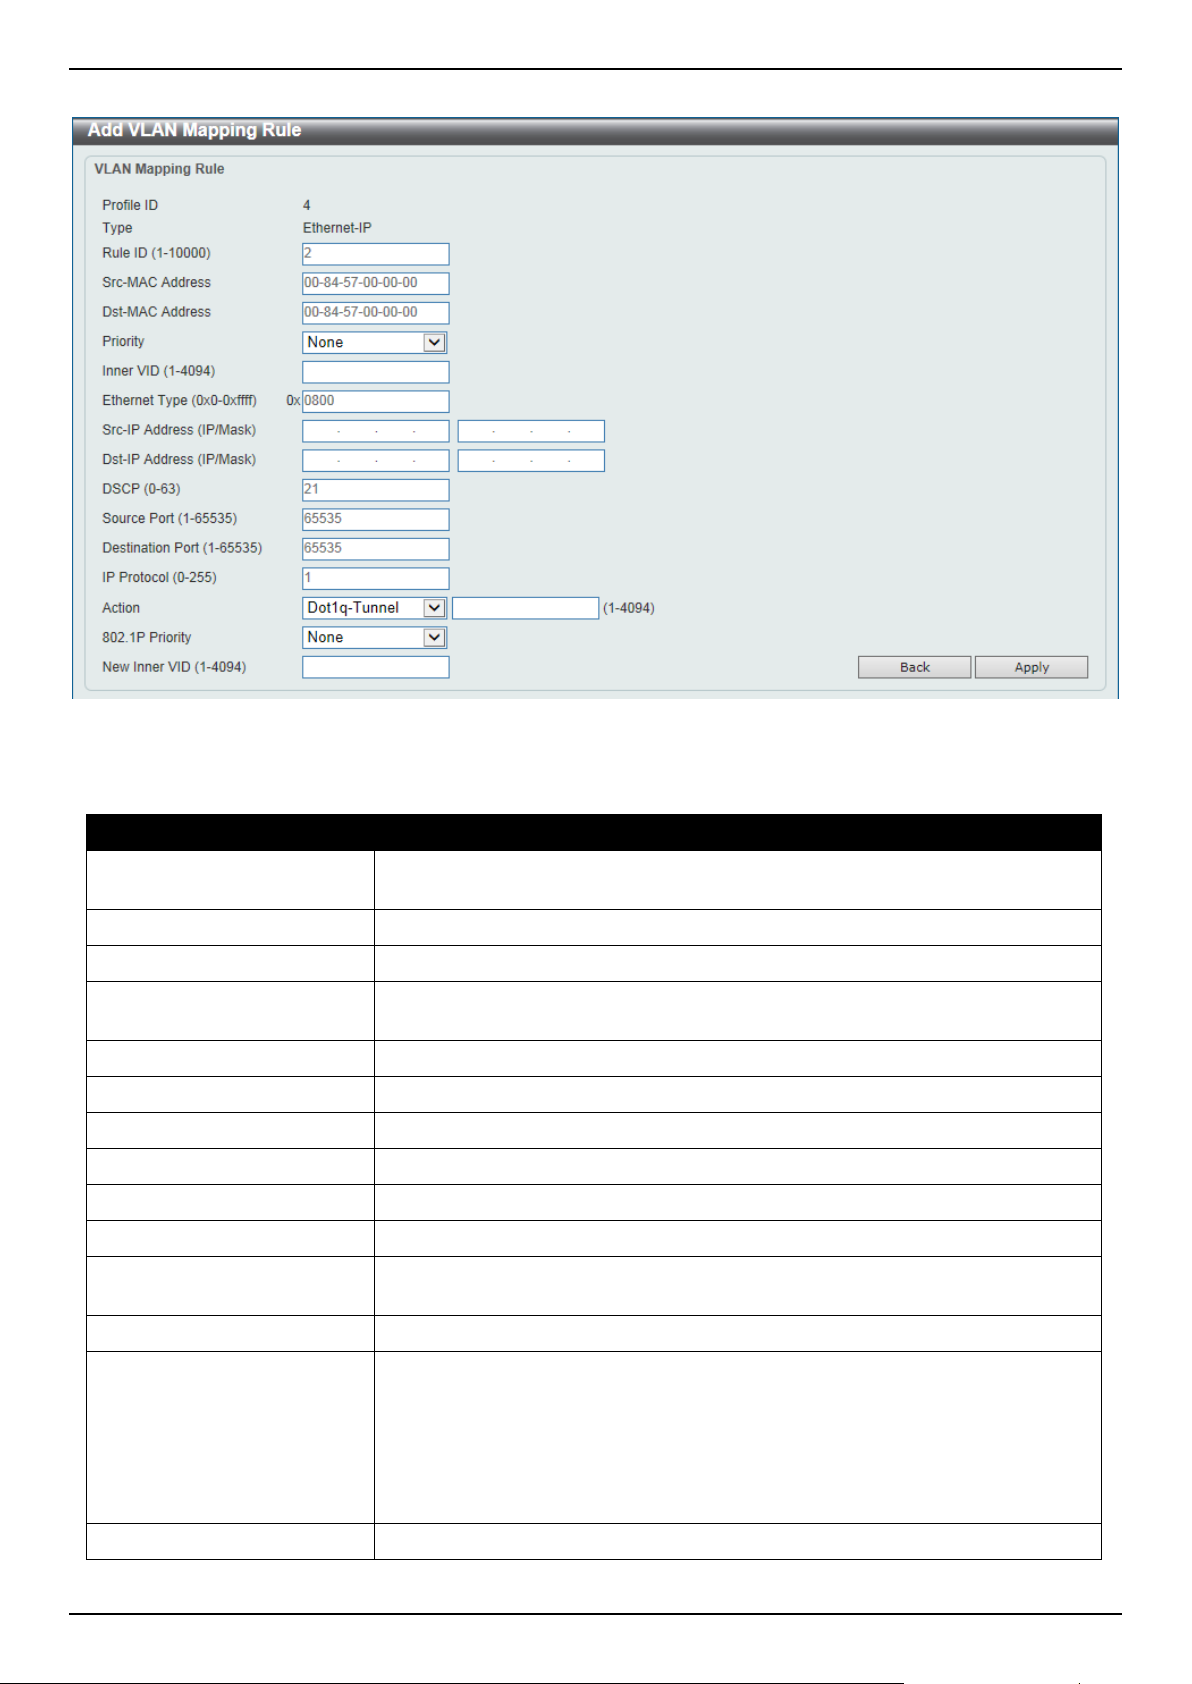Image resolution: width=1192 pixels, height=1684 pixels.
Task: Focus the Rule ID input field
Action: pyautogui.click(x=376, y=254)
